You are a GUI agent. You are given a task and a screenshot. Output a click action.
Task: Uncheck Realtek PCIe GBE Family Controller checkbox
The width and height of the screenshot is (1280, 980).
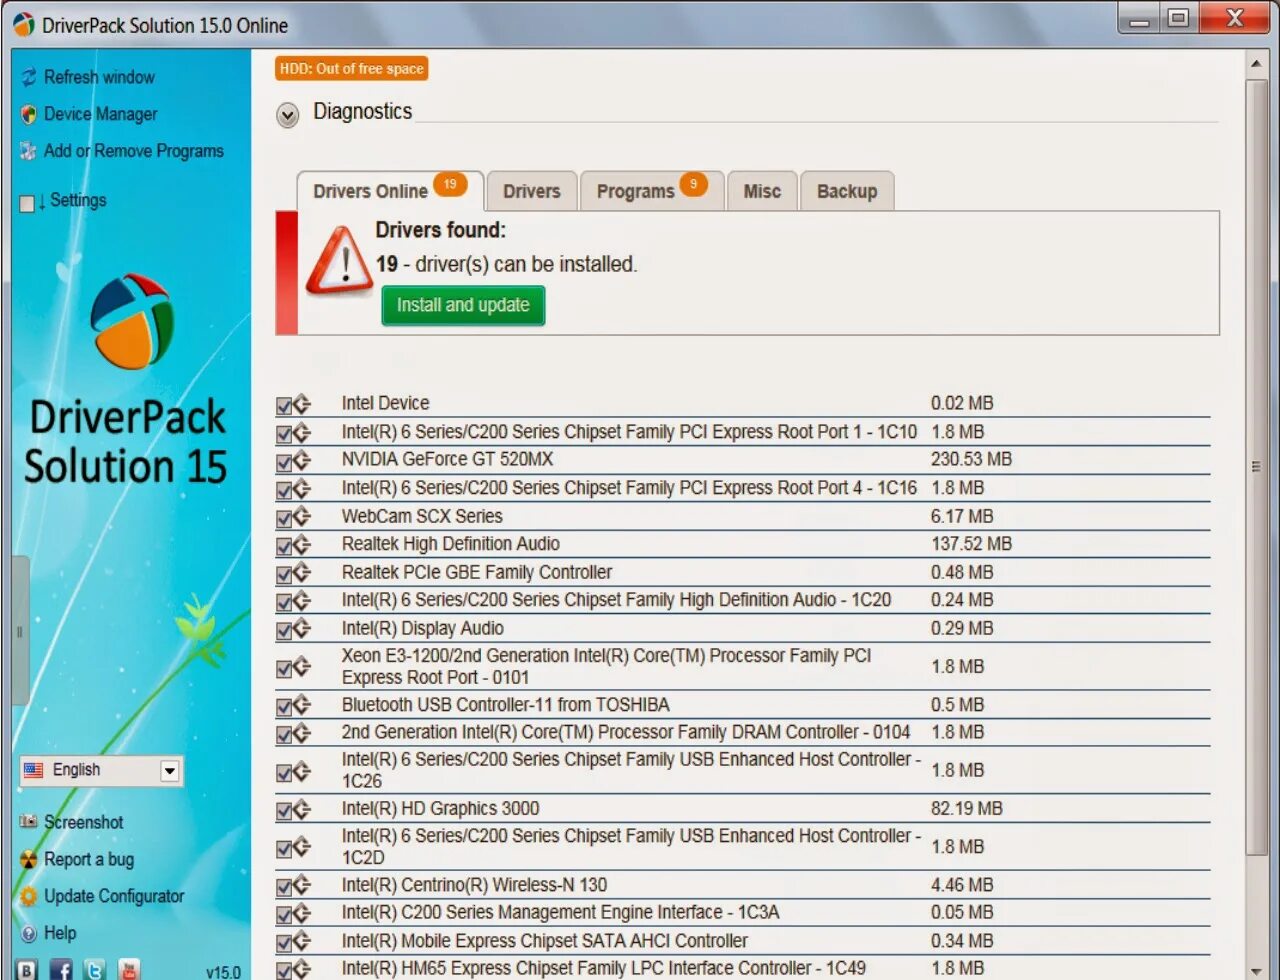284,574
